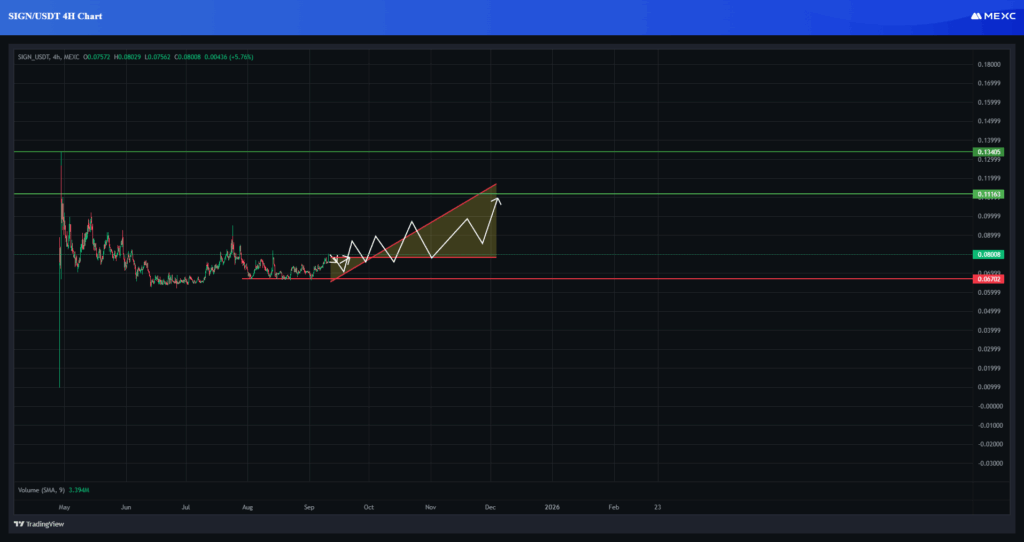Click the arrowhead ending the white projection path
Viewport: 1024px width, 542px height.
497,202
